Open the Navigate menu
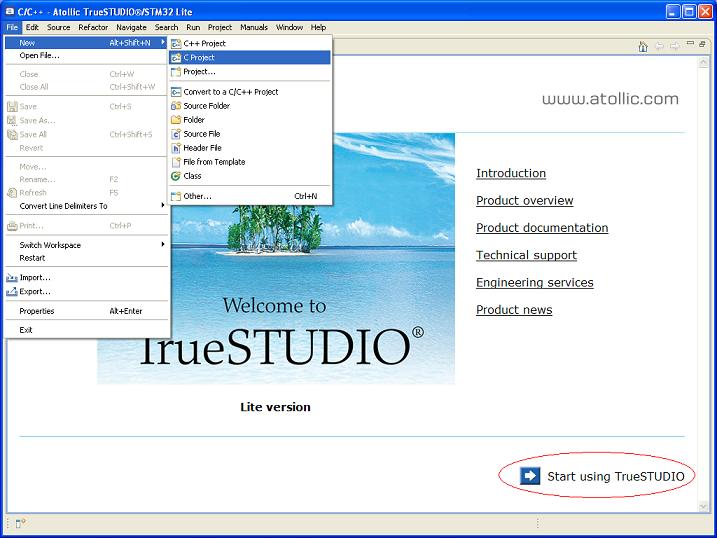Screen dimensions: 717x538 (x=131, y=27)
